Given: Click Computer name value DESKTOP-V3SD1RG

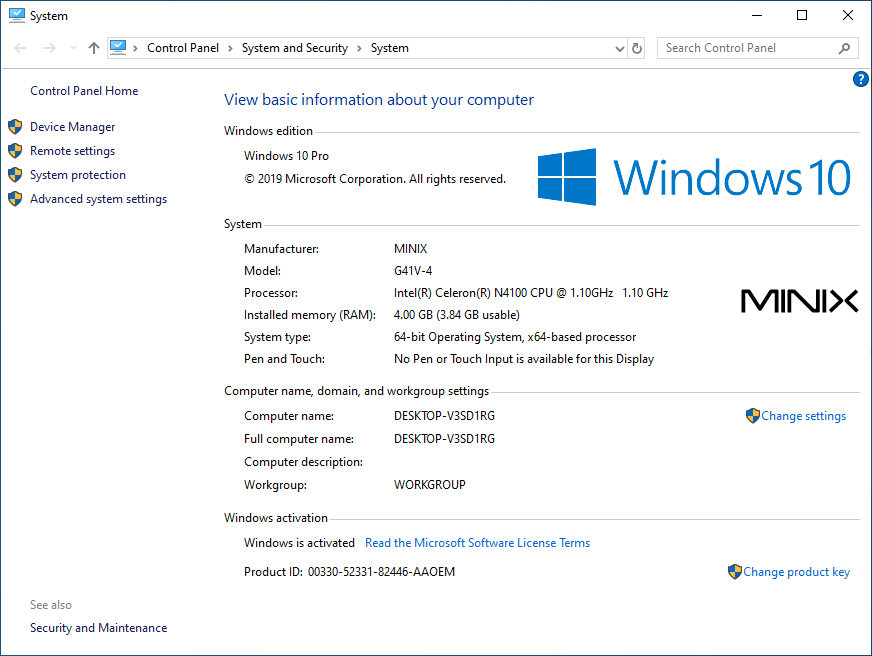Looking at the screenshot, I should pos(444,416).
